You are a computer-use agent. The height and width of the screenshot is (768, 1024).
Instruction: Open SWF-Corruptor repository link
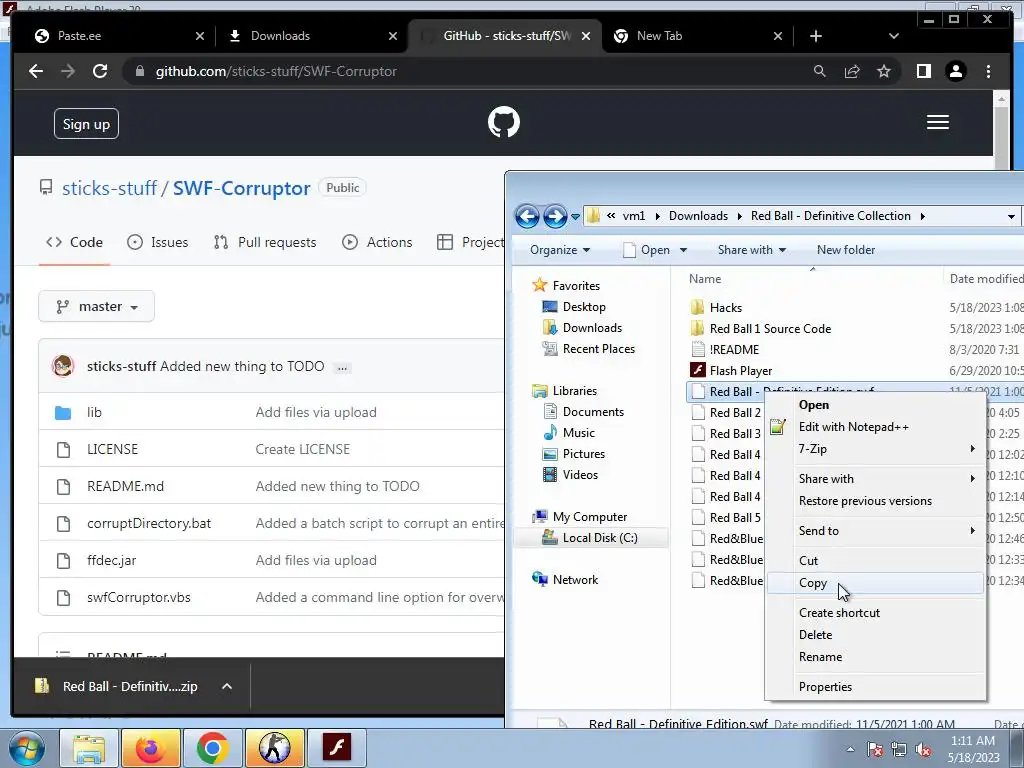pos(242,188)
